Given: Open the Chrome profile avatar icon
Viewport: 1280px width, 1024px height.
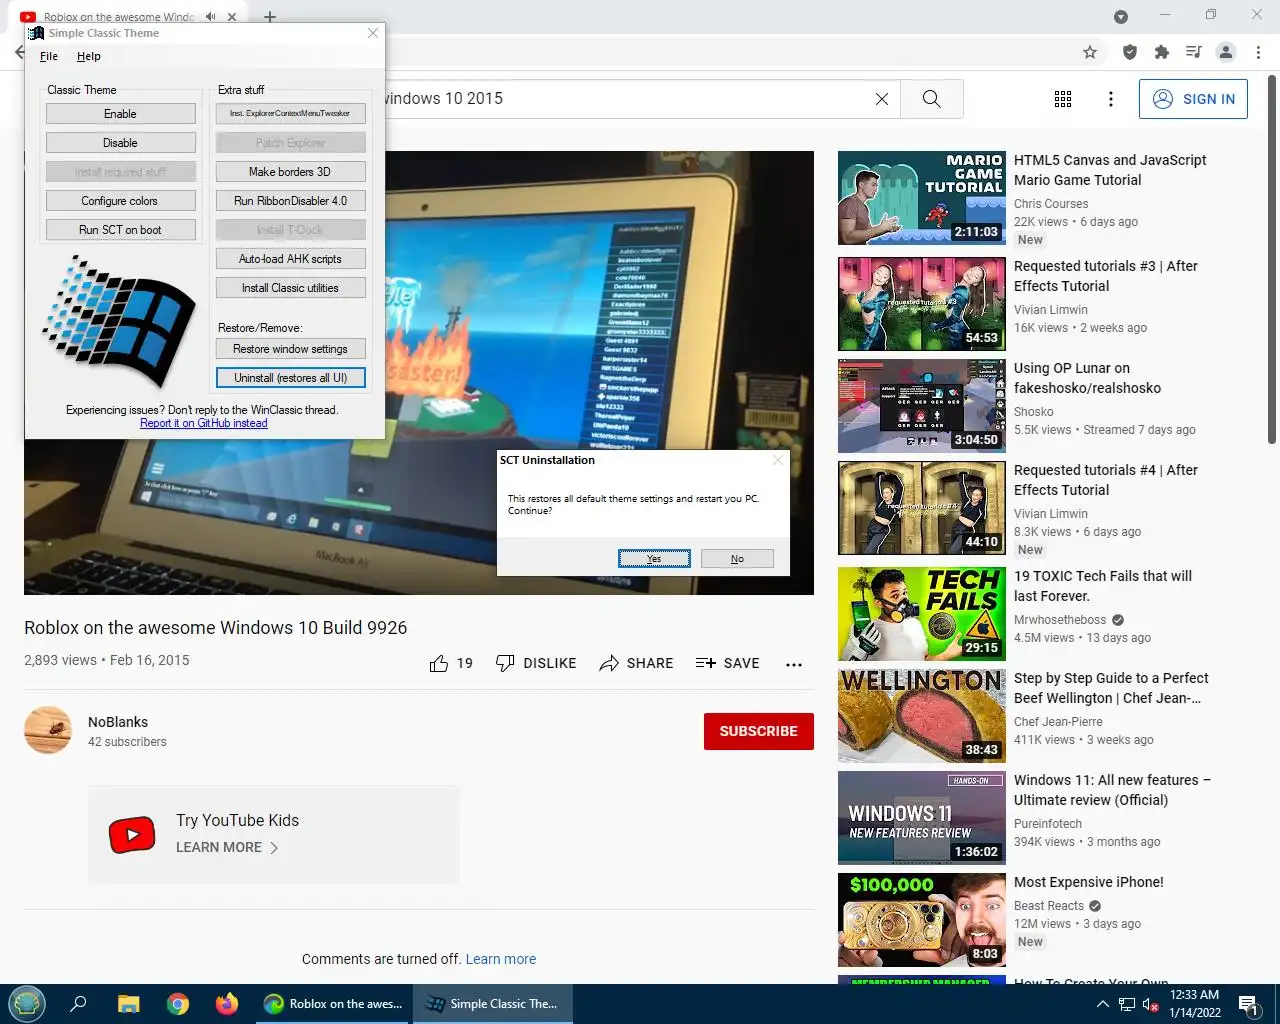Looking at the screenshot, I should (1226, 52).
